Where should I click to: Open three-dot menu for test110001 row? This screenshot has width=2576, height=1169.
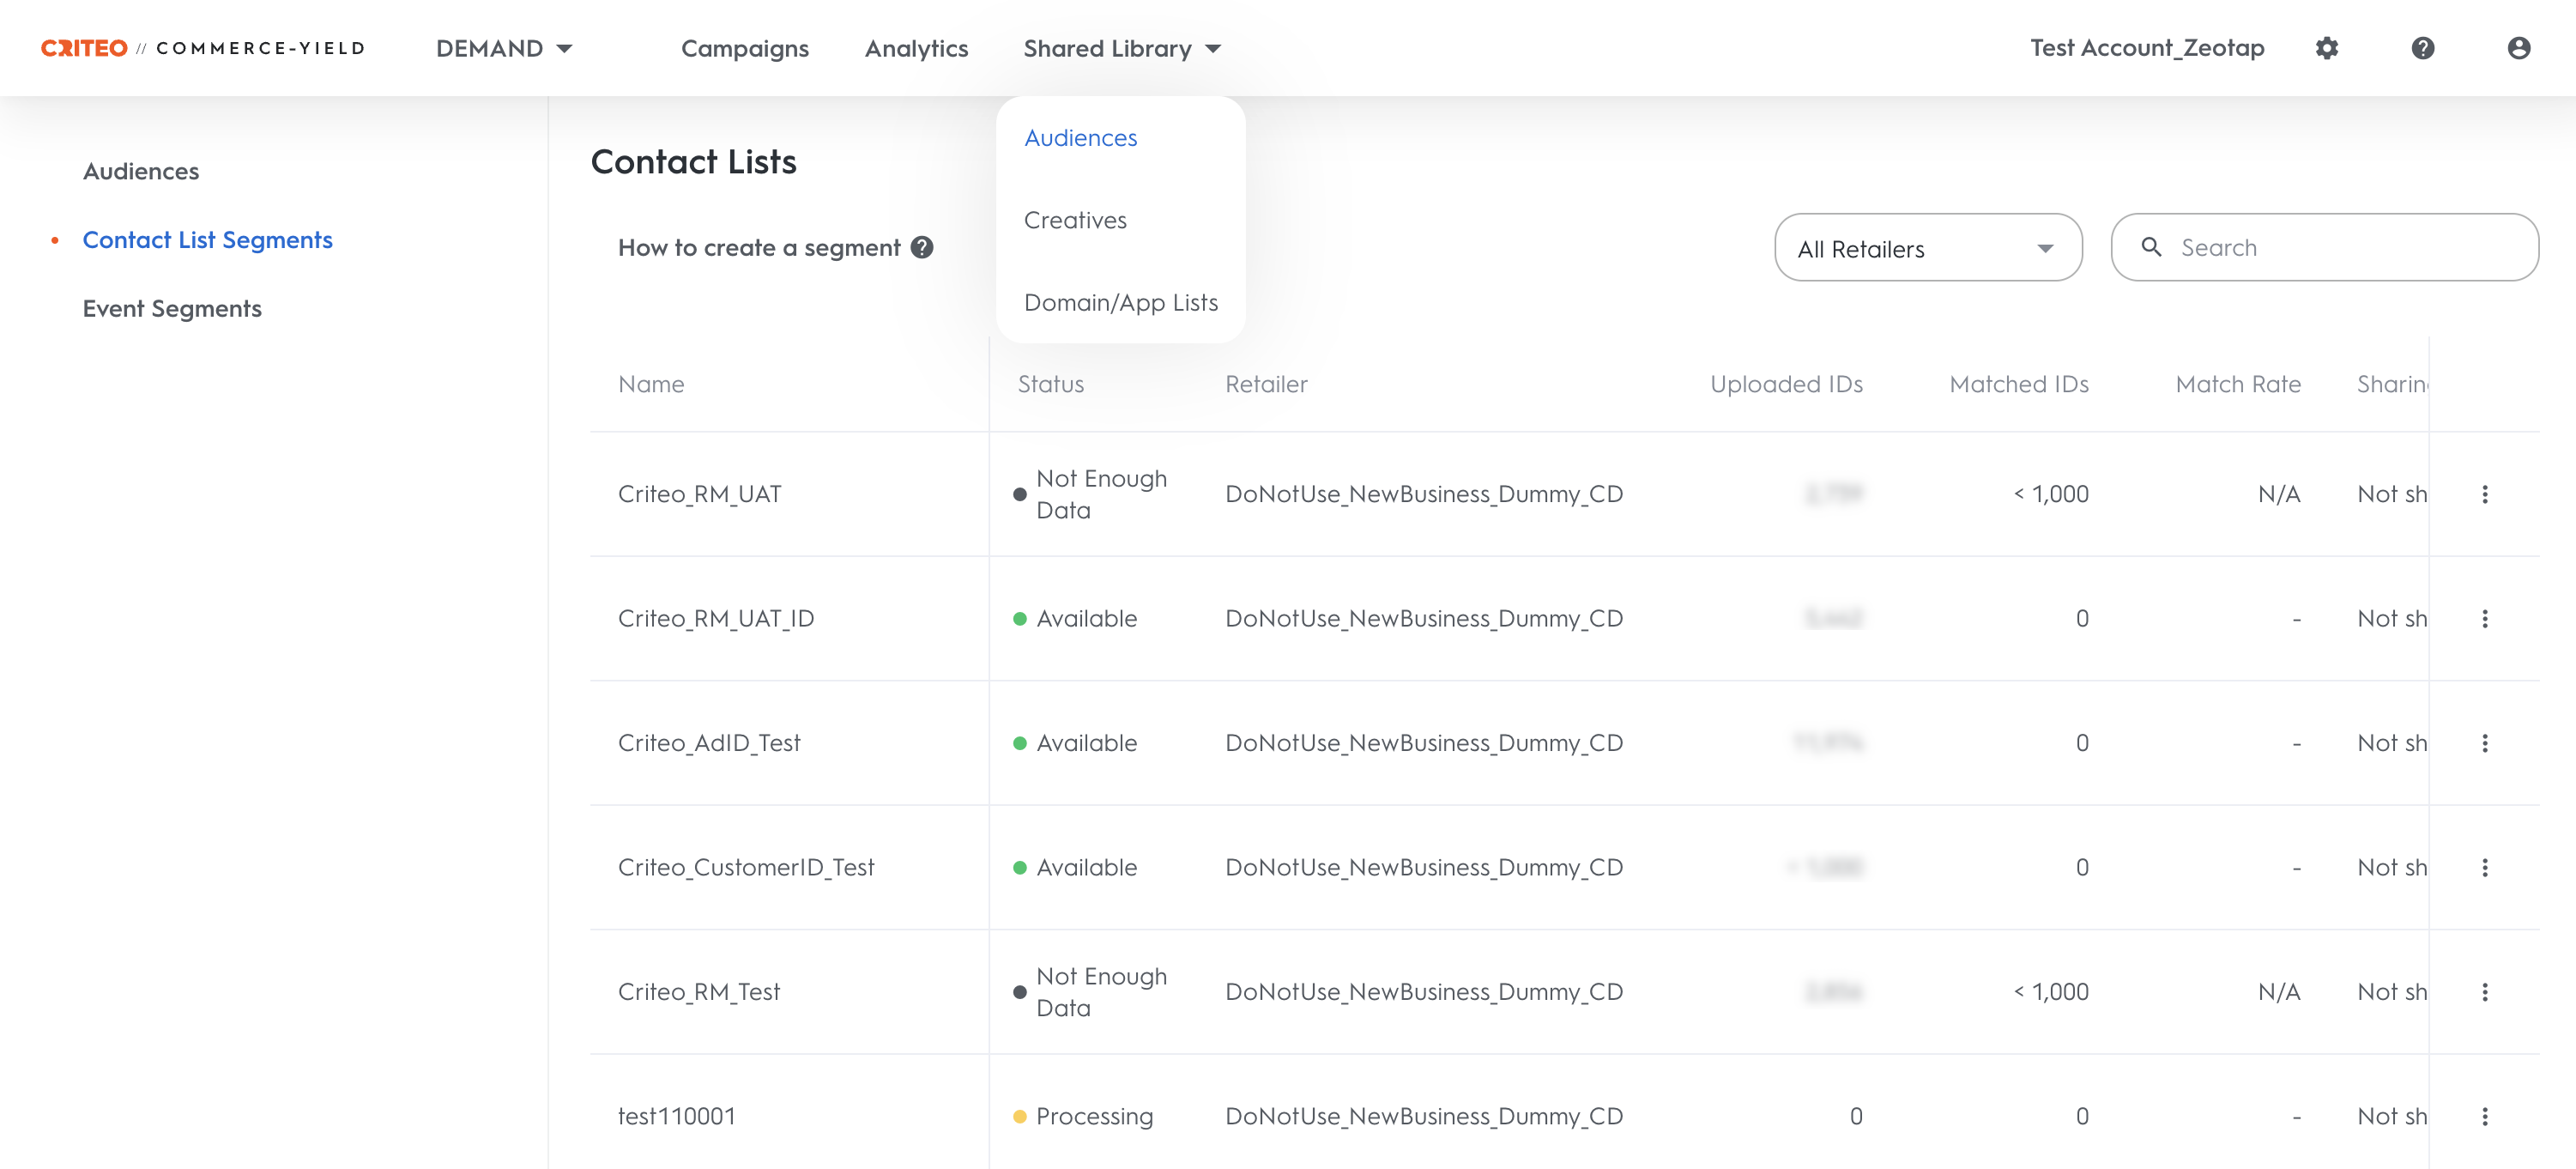tap(2484, 1116)
